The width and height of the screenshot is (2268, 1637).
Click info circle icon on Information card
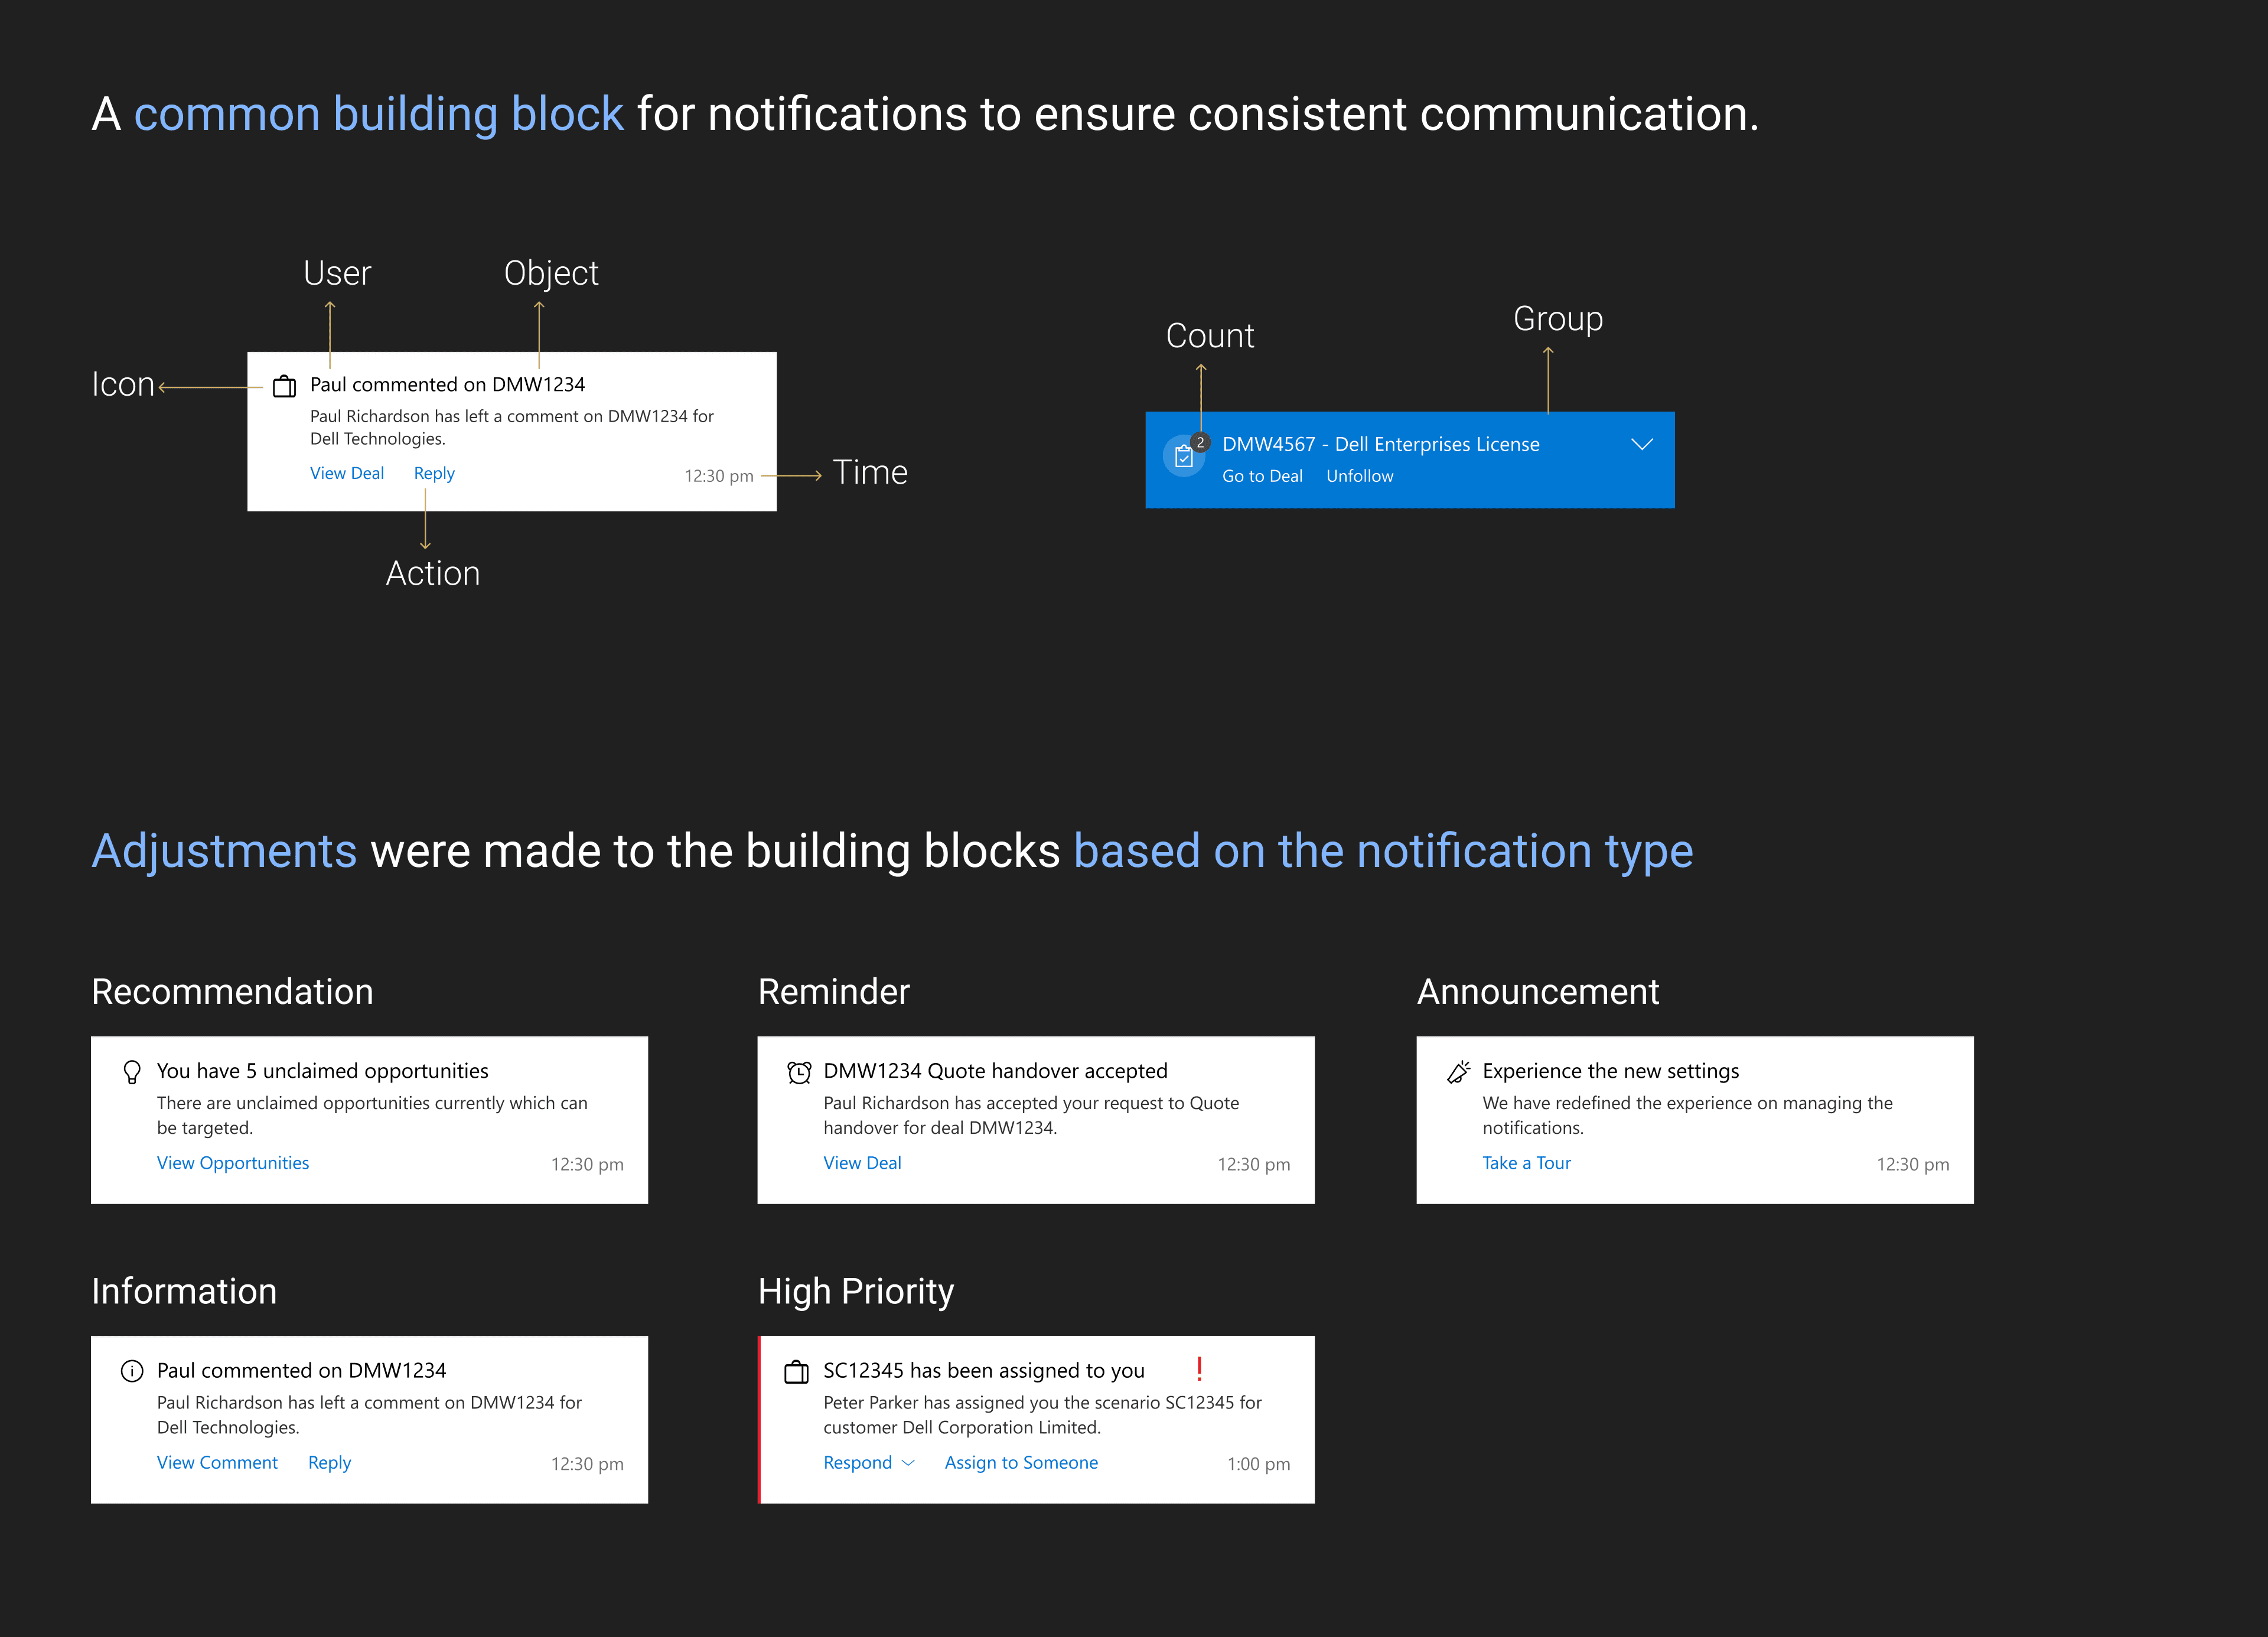click(x=131, y=1371)
